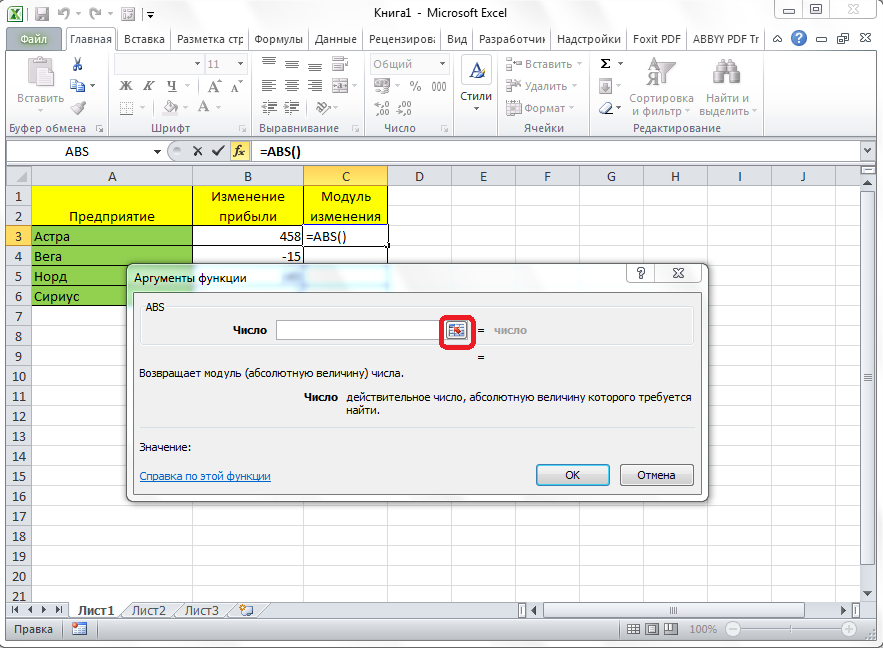This screenshot has height=648, width=883.
Task: Expand the formula bar with right-edge chevron
Action: point(866,151)
